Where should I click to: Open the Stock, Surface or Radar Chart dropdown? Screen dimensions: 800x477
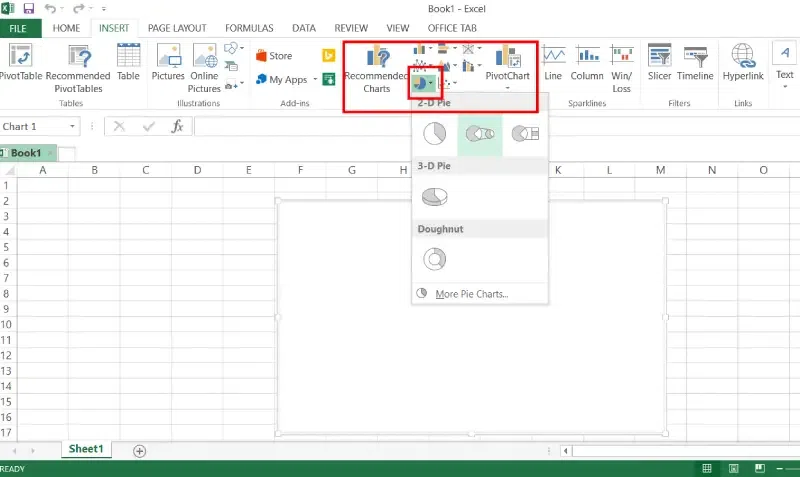point(471,49)
